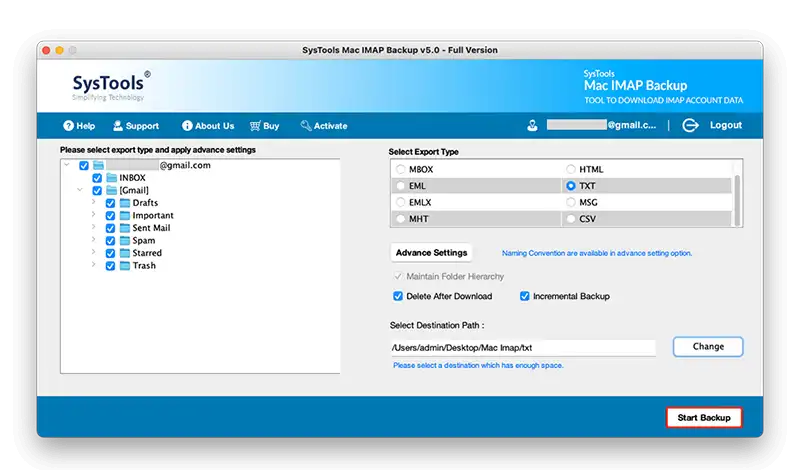This screenshot has width=800, height=470.
Task: Click the INBOX folder label
Action: point(133,178)
